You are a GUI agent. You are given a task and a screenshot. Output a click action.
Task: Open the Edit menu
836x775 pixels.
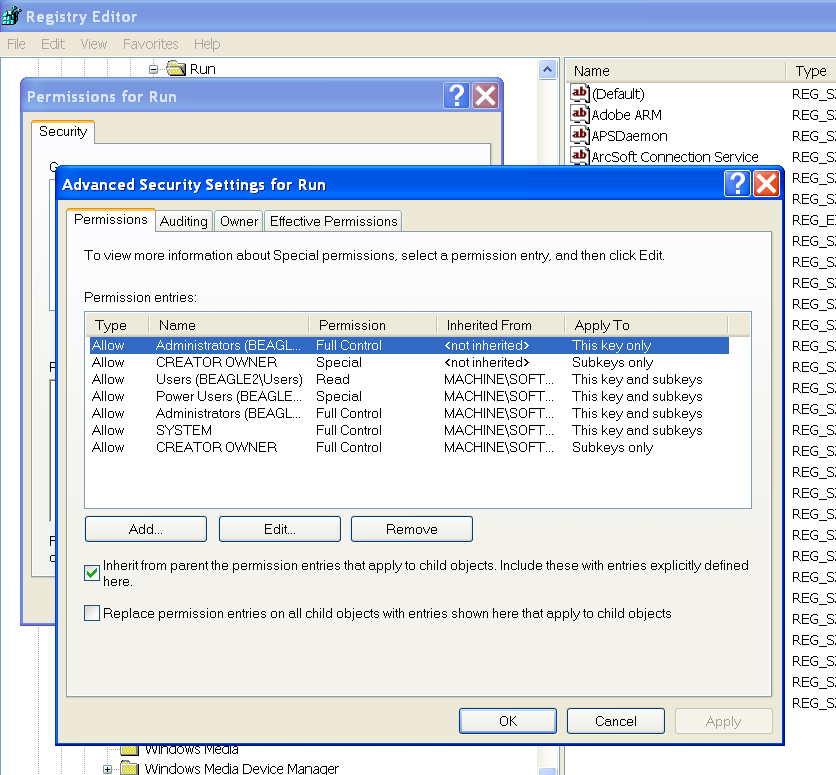point(53,44)
